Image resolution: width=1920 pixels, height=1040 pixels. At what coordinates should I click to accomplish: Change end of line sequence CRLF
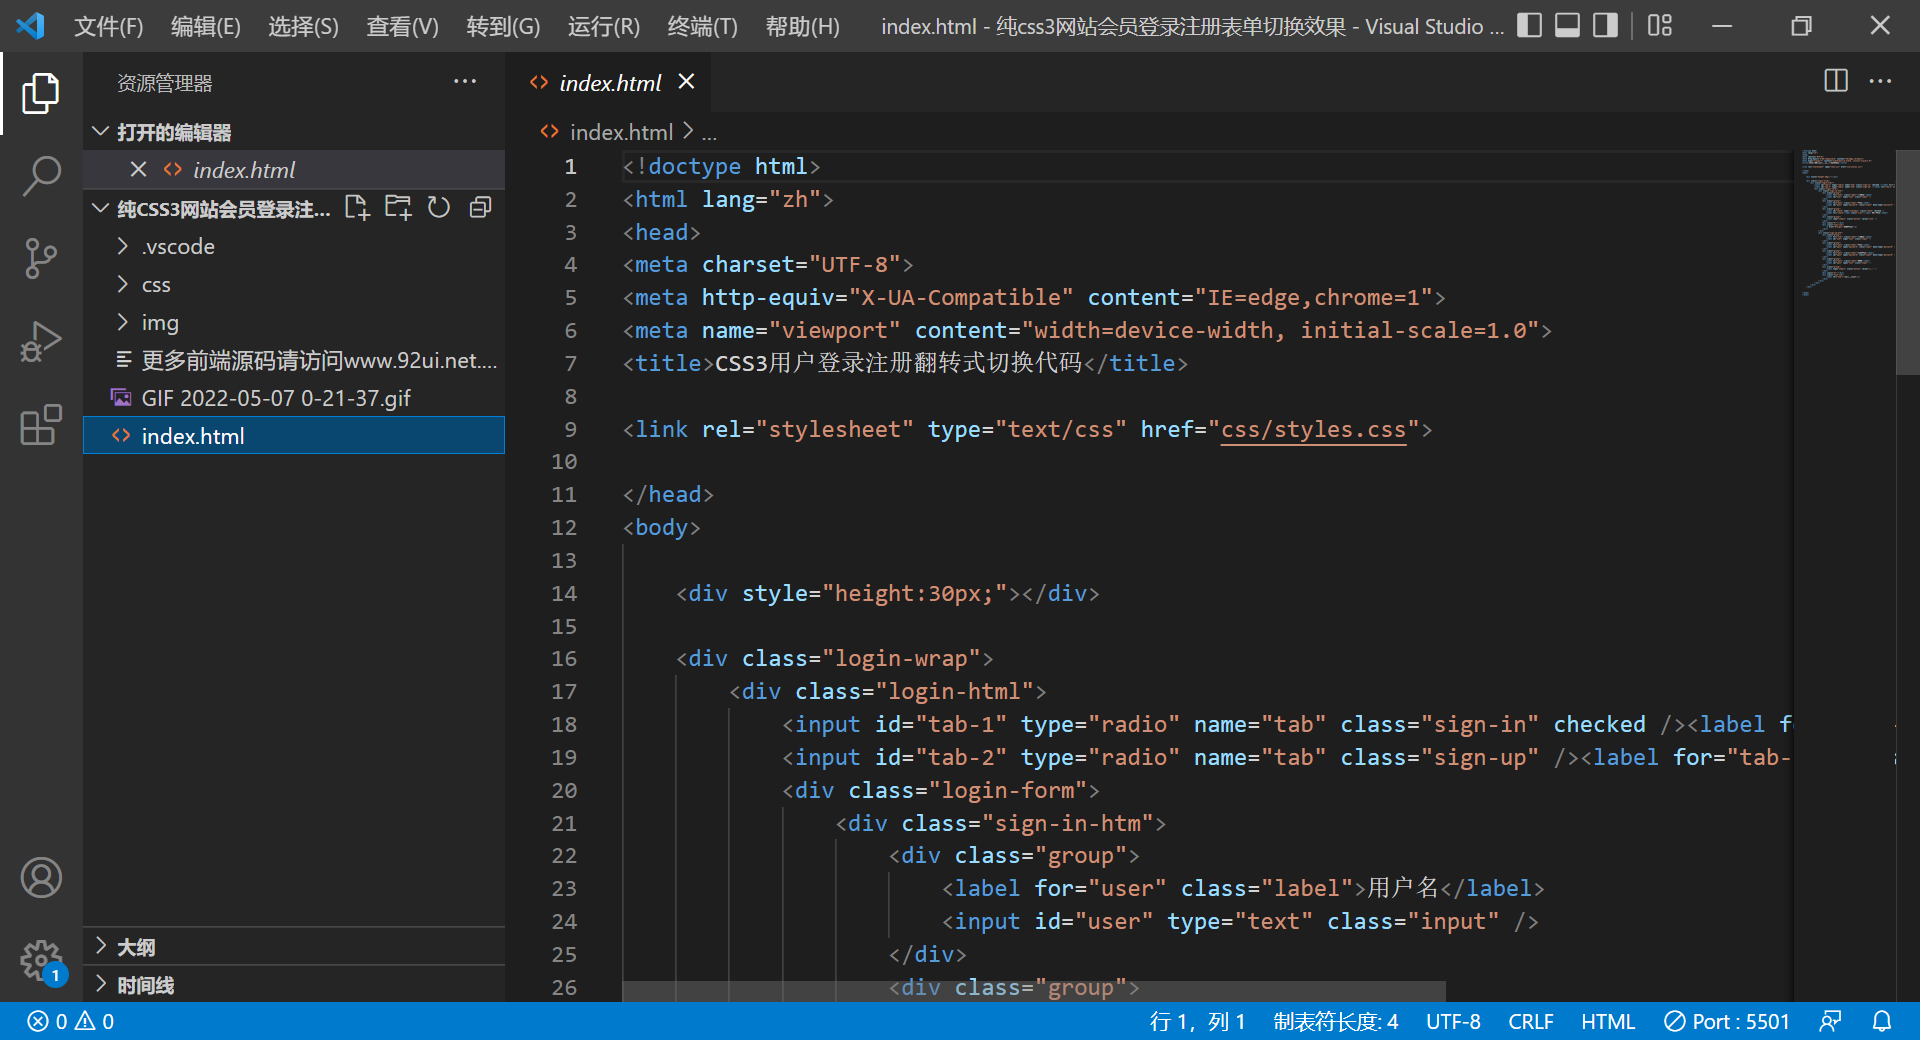[x=1531, y=1021]
